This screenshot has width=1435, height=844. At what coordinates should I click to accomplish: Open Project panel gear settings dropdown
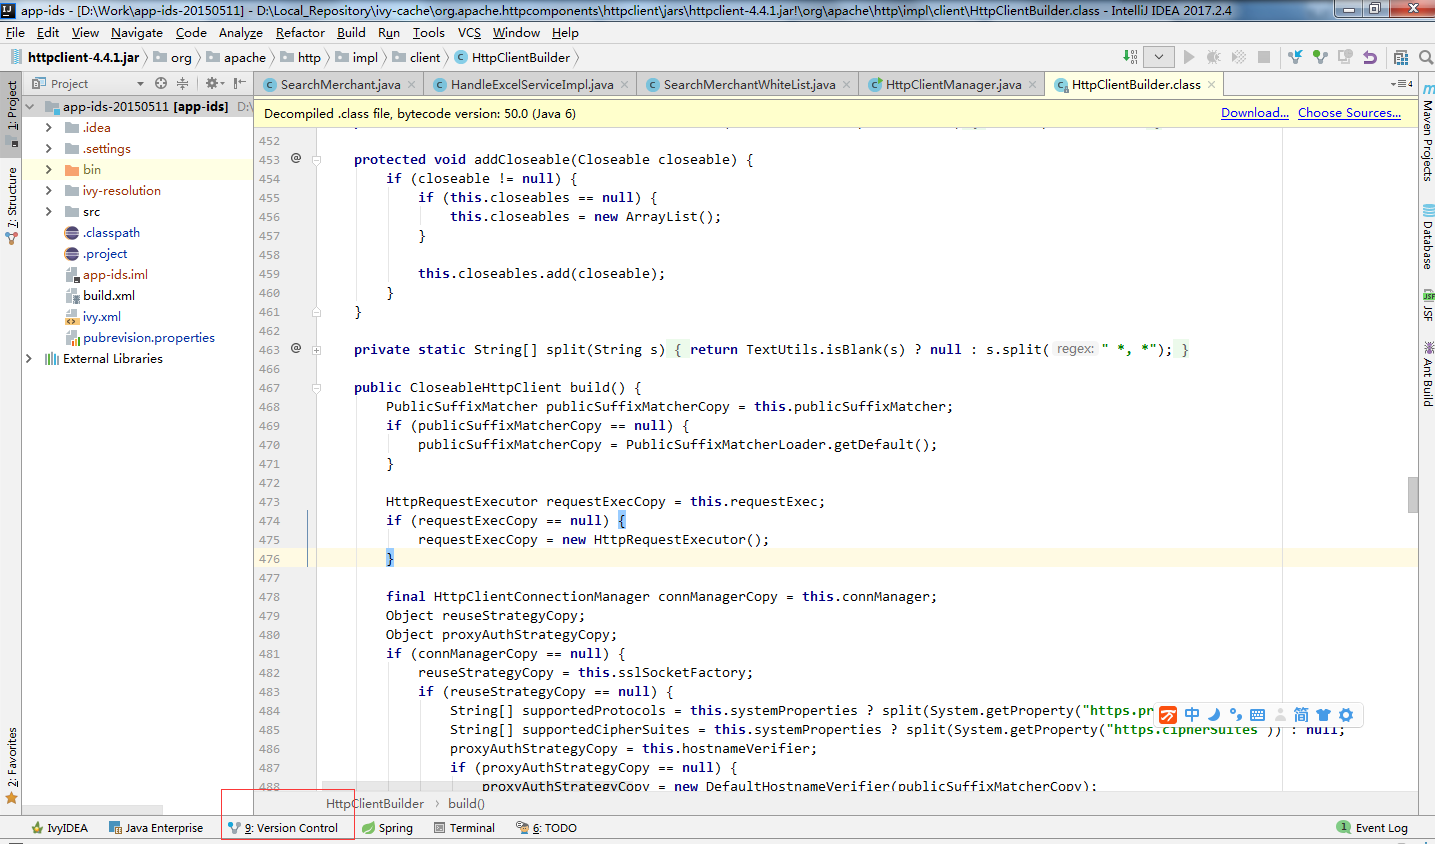click(x=214, y=83)
